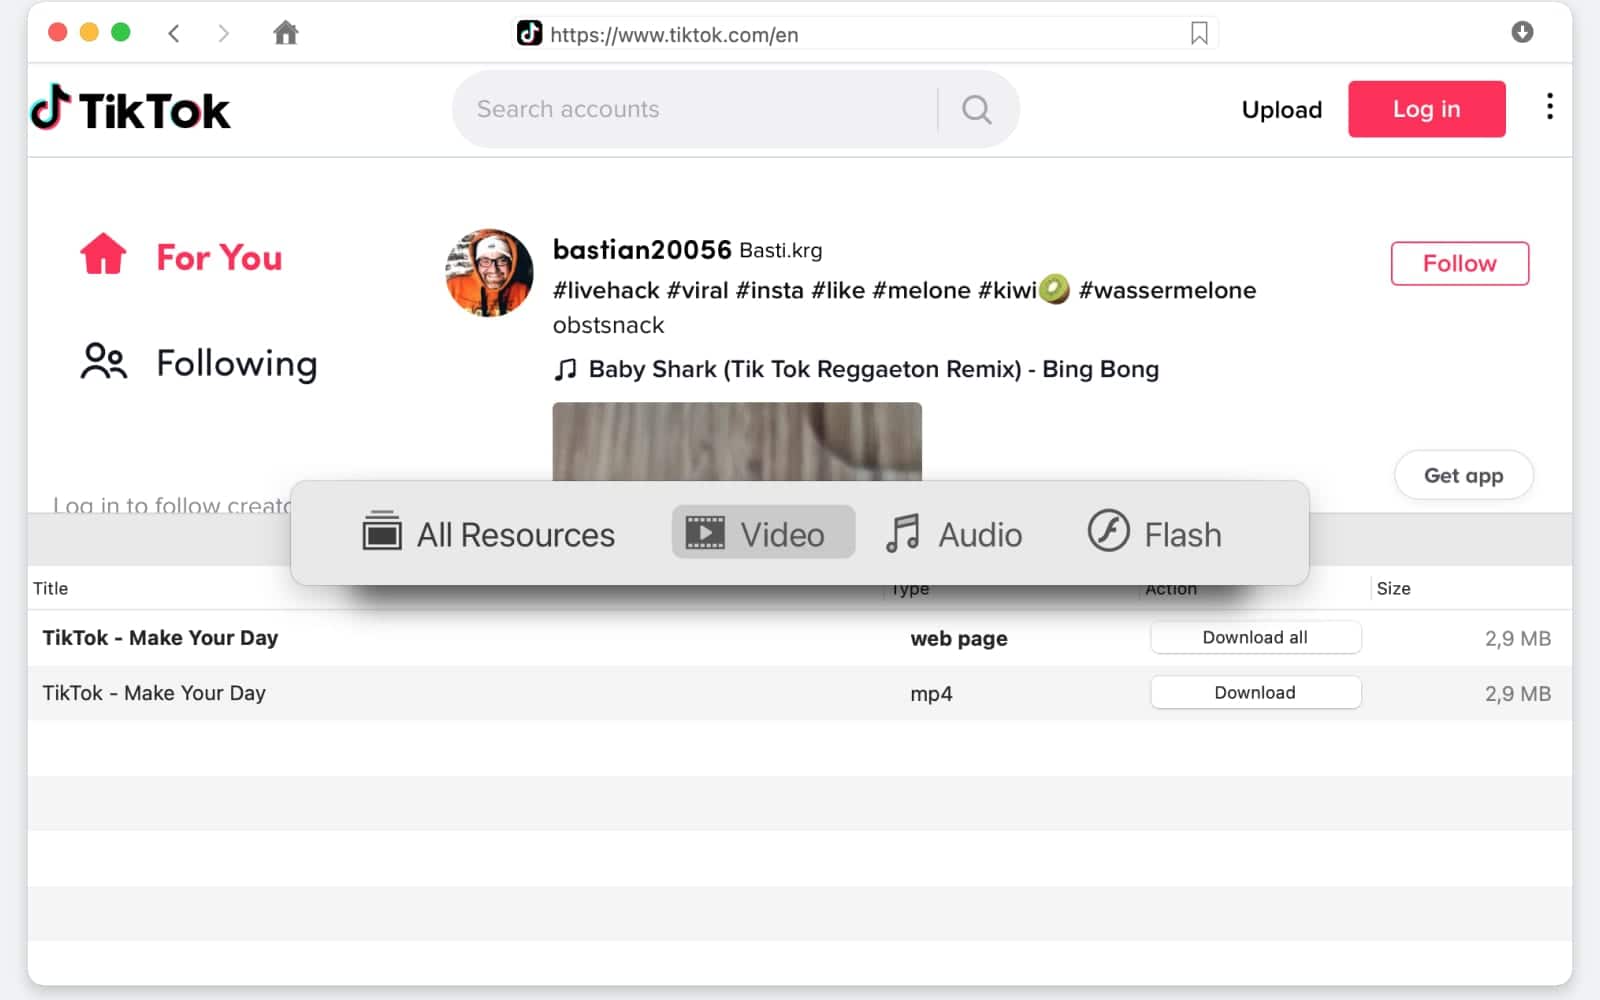Open the bastian20056 username link
The image size is (1600, 1000).
[642, 249]
